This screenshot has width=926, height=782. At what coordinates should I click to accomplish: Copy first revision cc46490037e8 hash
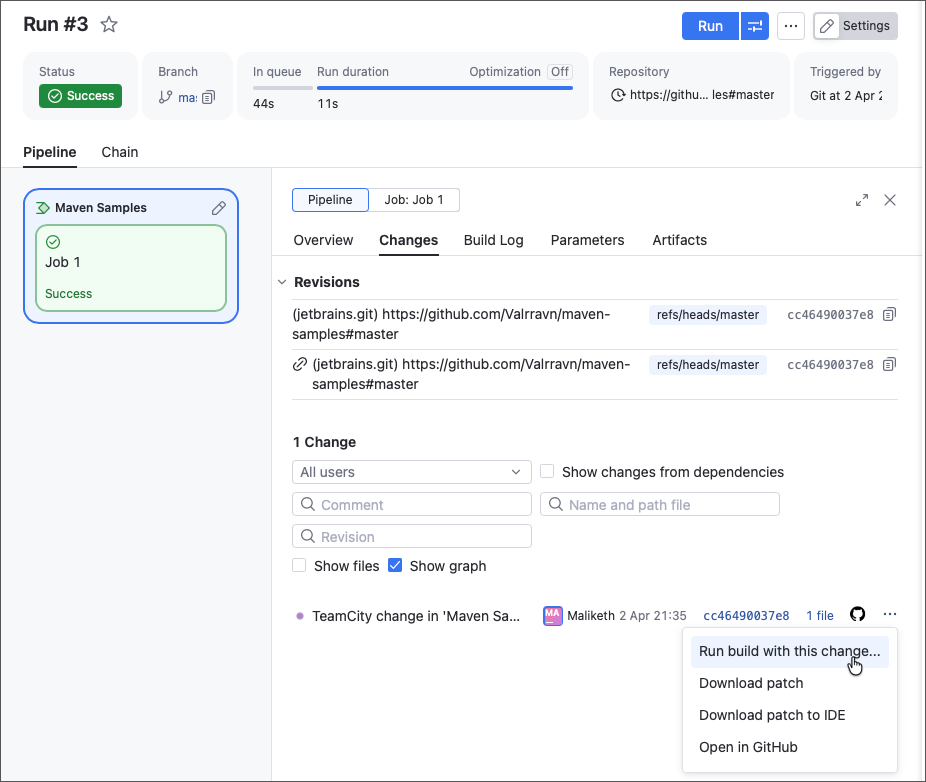point(889,315)
